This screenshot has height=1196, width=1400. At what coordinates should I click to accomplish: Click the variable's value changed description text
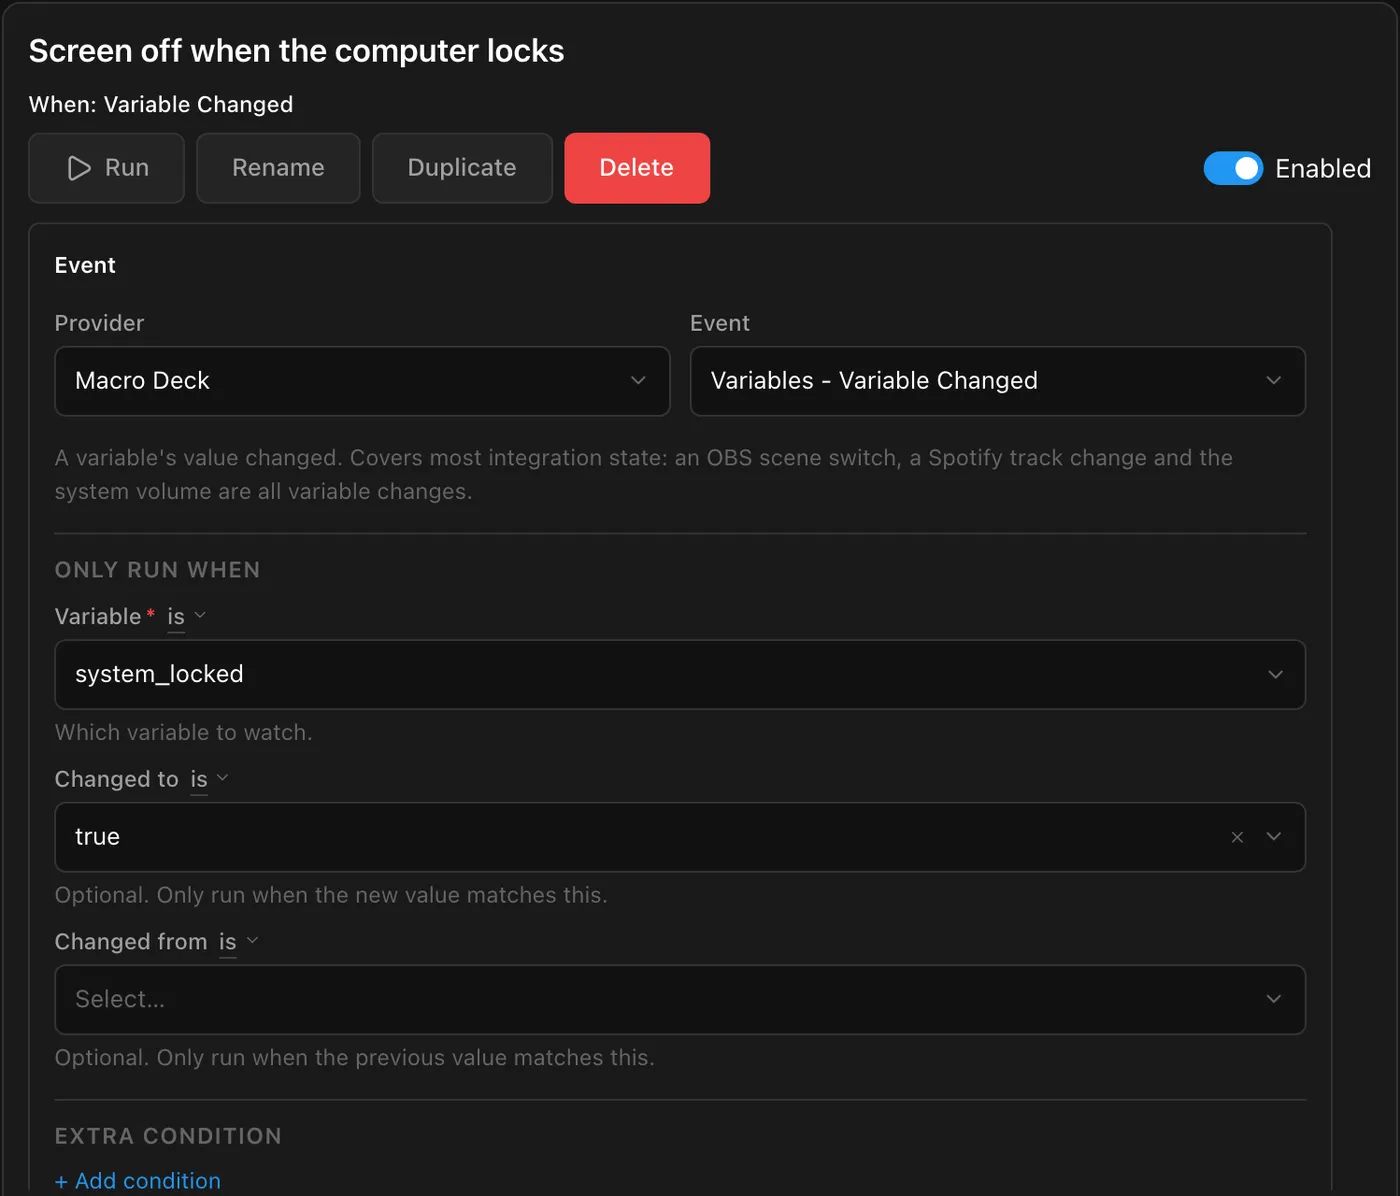coord(644,475)
